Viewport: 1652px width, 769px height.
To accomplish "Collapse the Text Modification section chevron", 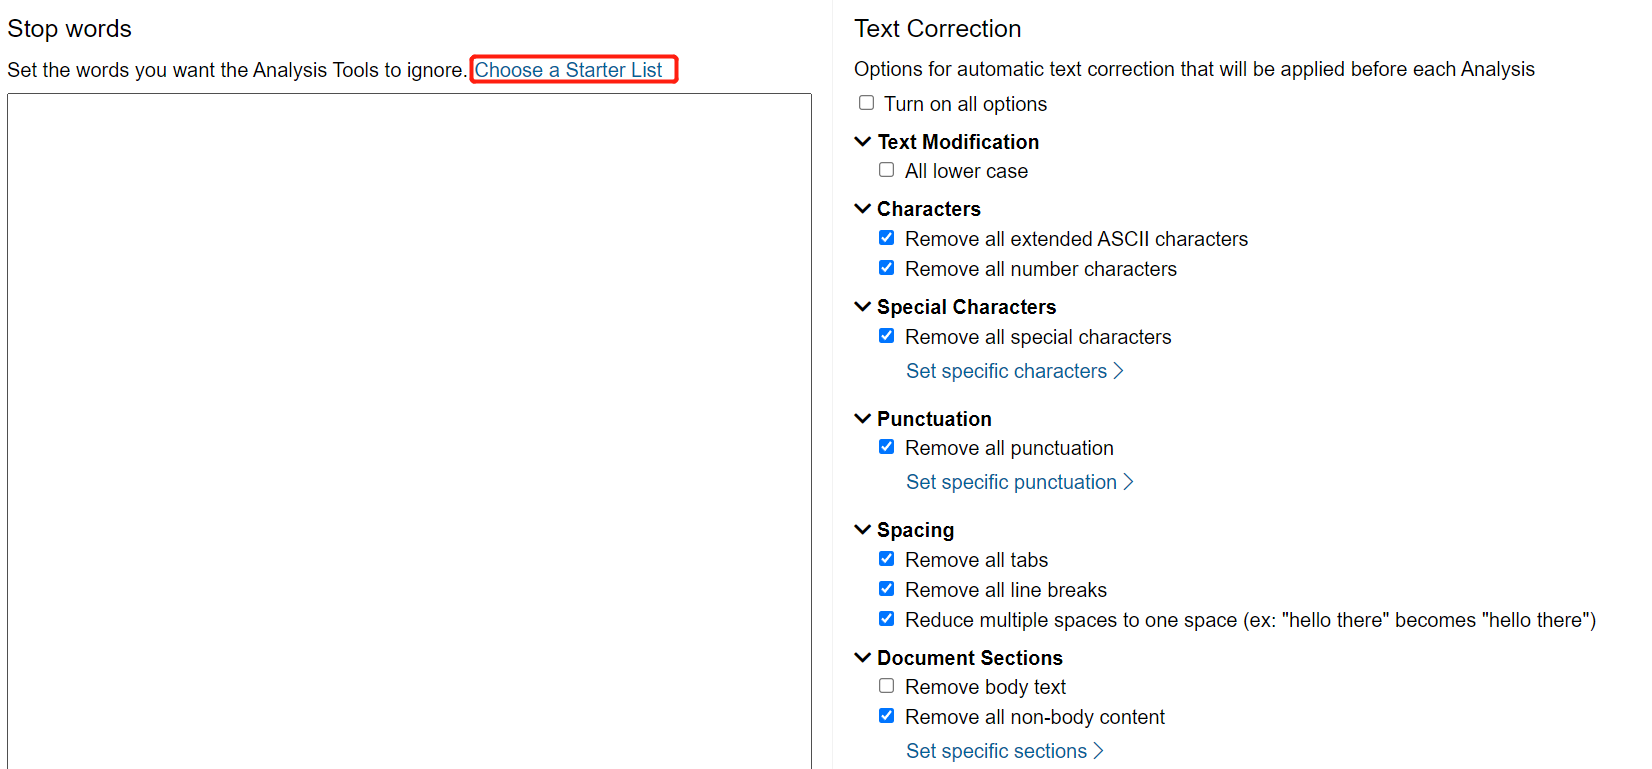I will (863, 142).
